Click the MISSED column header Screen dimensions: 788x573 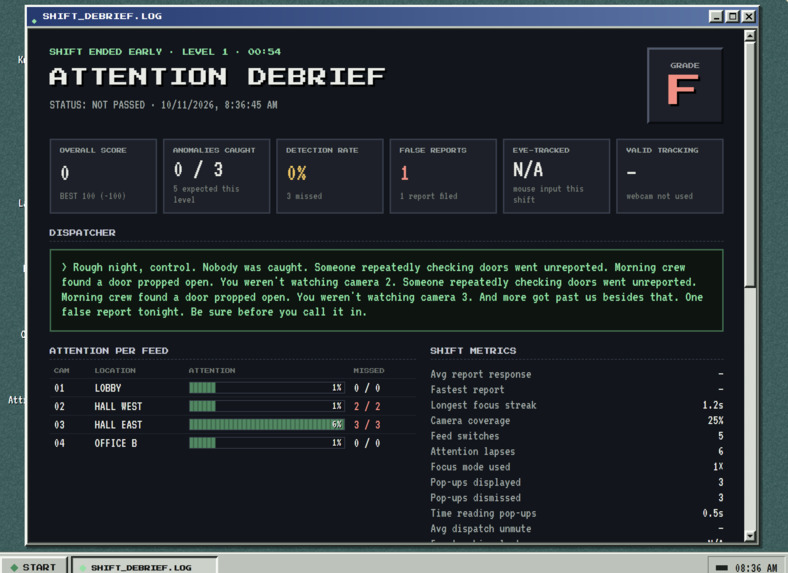click(x=368, y=370)
